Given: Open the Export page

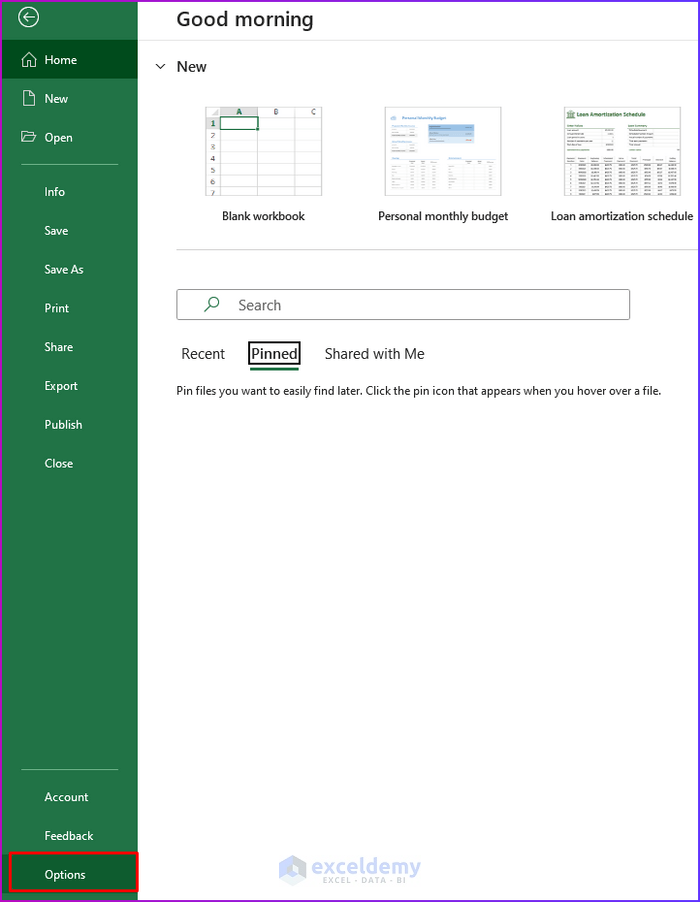Looking at the screenshot, I should [x=61, y=386].
